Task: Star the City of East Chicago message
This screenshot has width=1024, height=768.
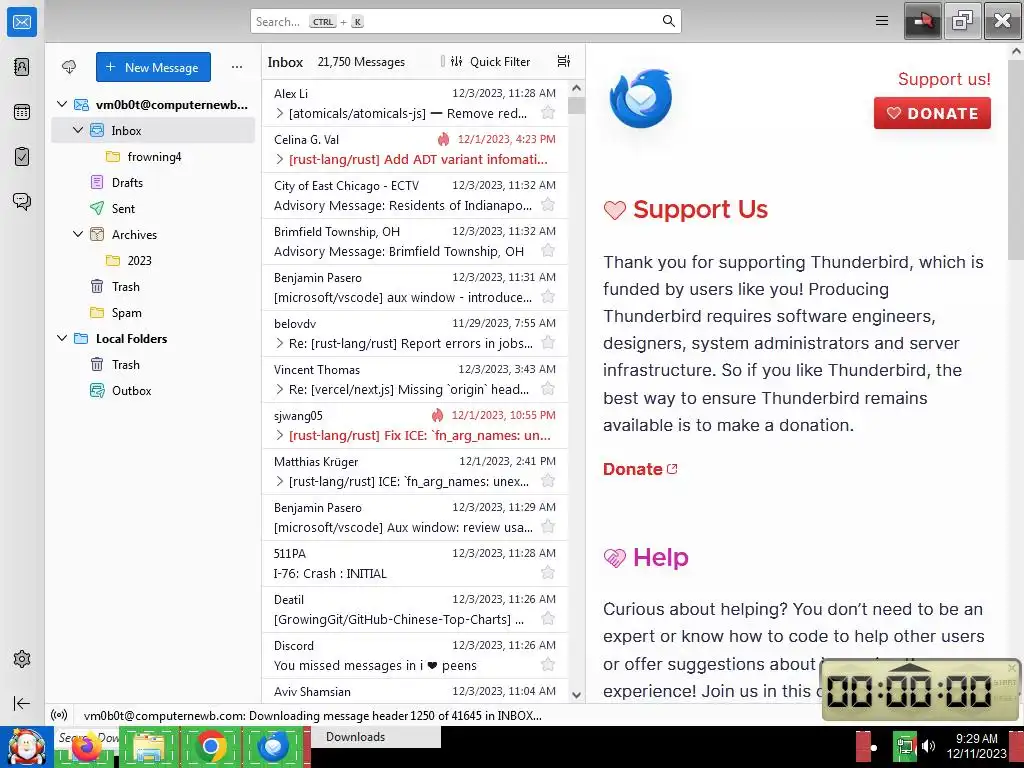Action: [548, 205]
